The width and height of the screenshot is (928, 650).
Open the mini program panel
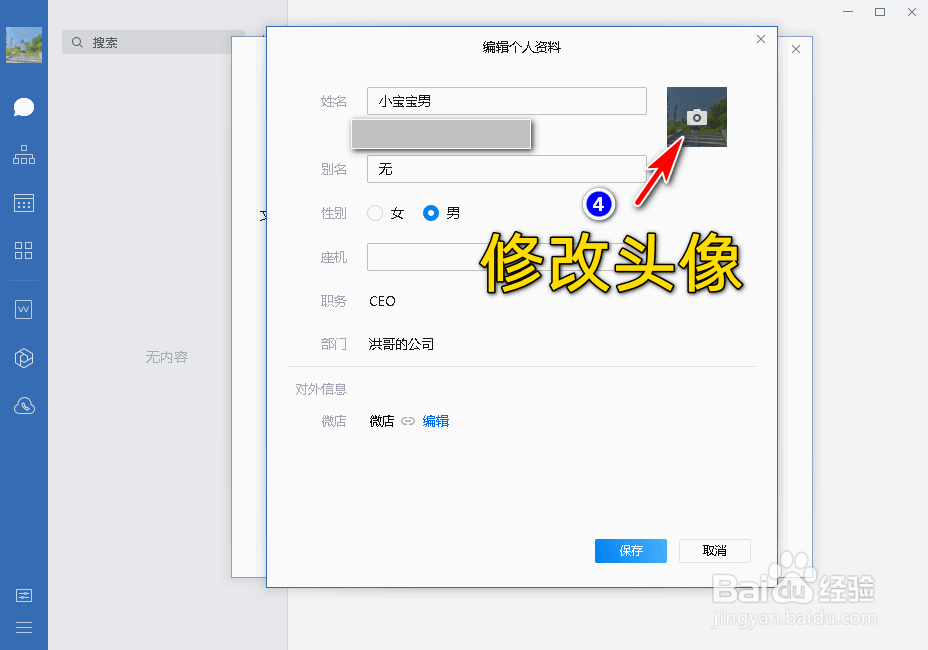[x=24, y=358]
